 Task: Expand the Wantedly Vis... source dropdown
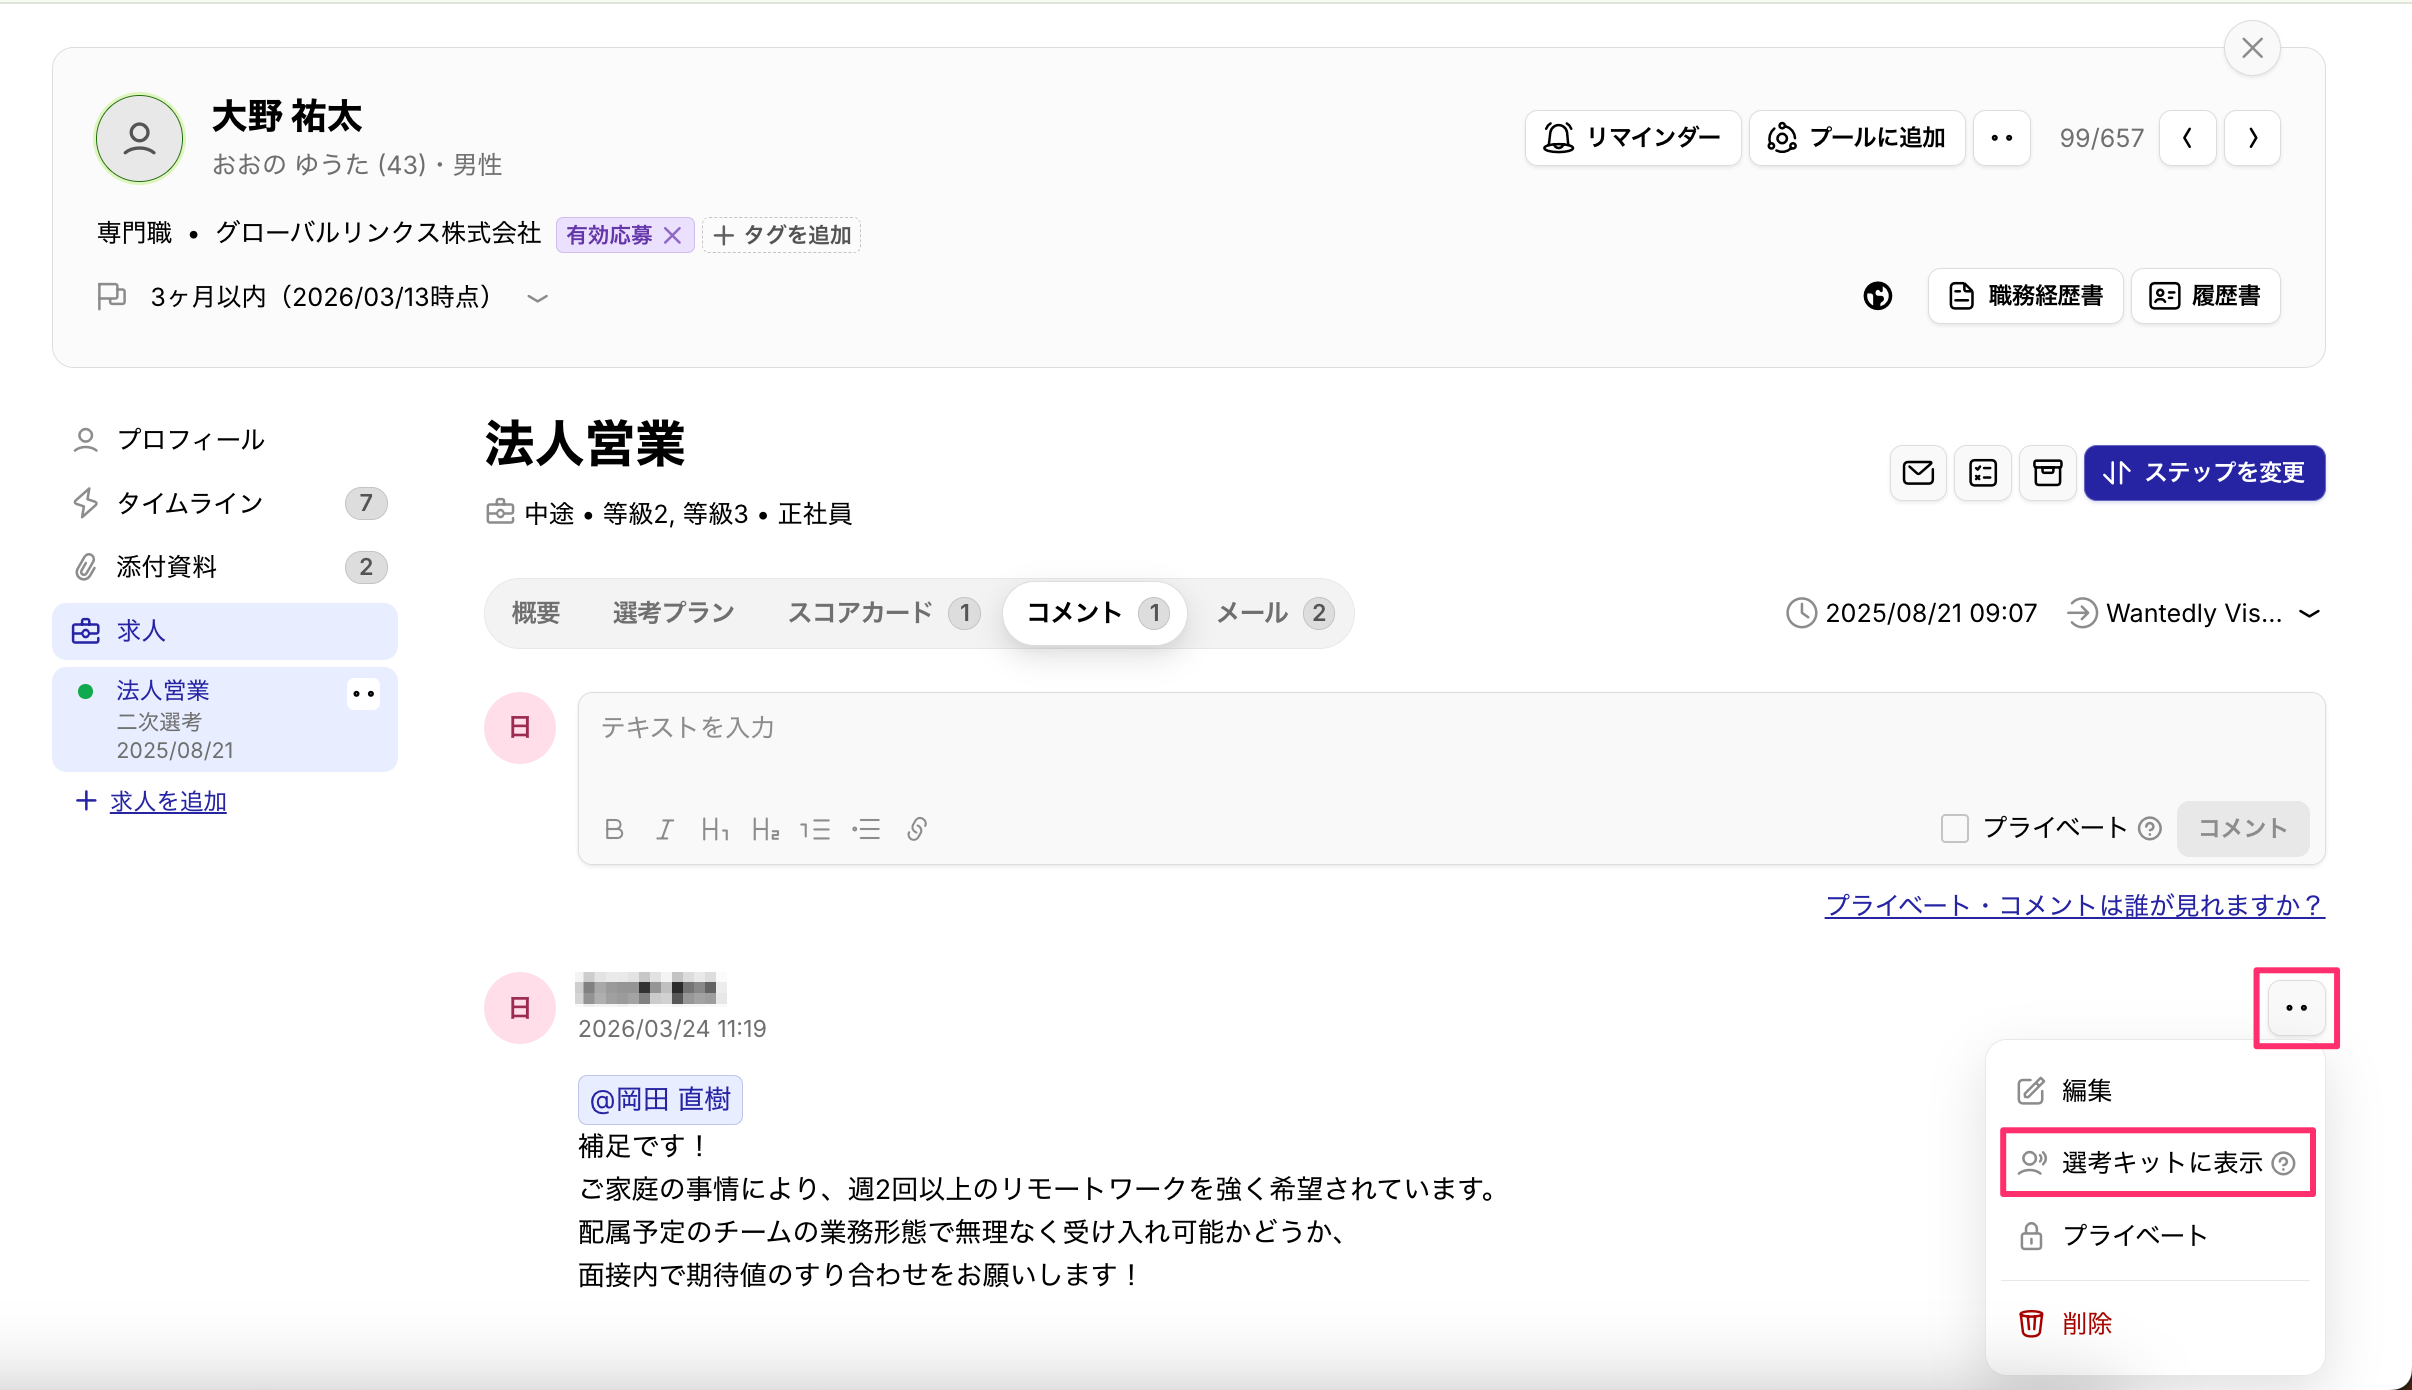2309,613
